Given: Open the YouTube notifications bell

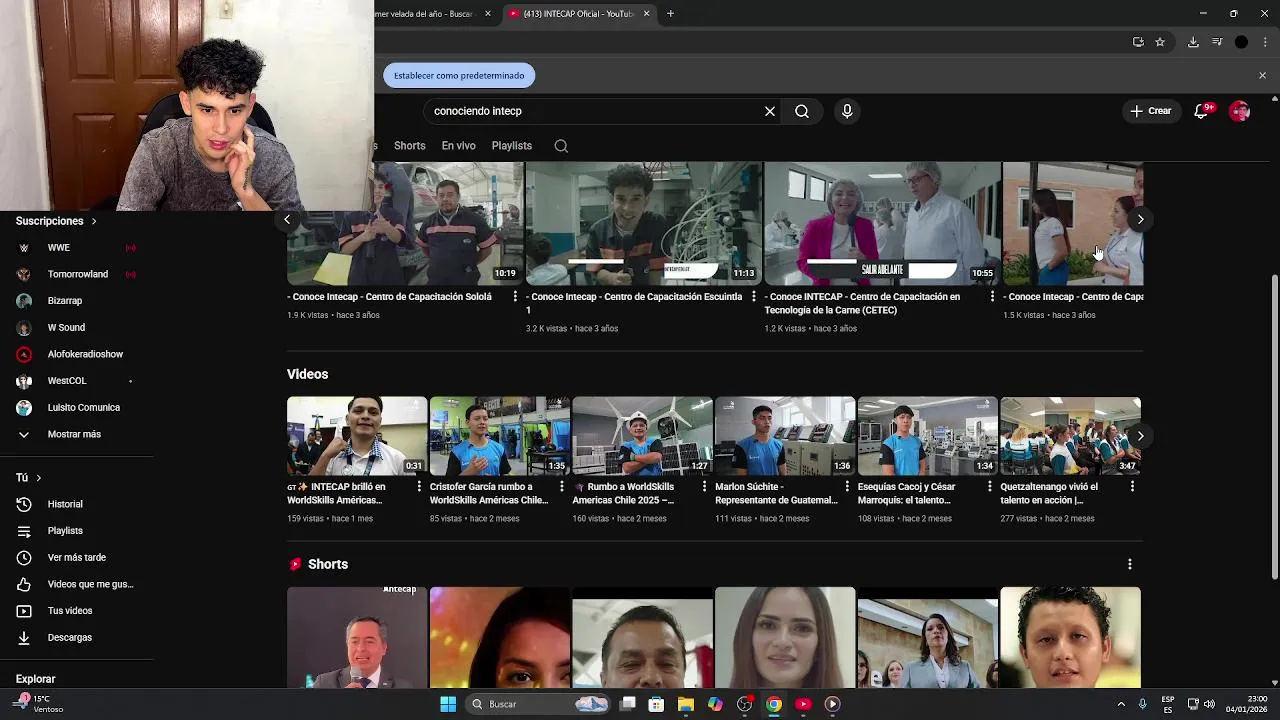Looking at the screenshot, I should 1201,111.
